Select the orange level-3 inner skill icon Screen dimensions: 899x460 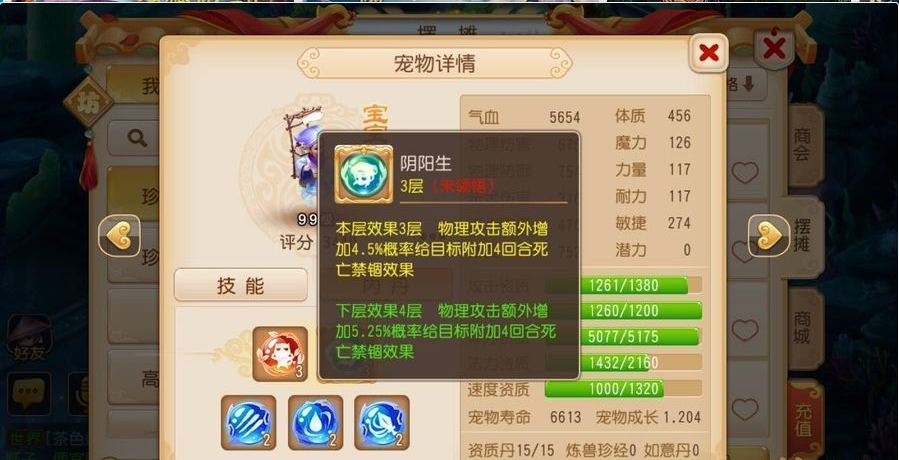click(280, 354)
